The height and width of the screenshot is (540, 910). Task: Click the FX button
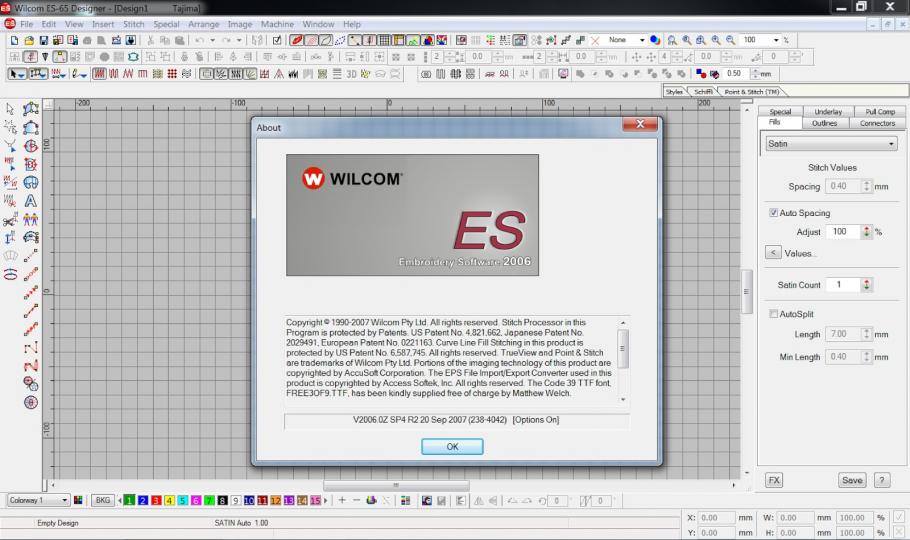coord(774,480)
